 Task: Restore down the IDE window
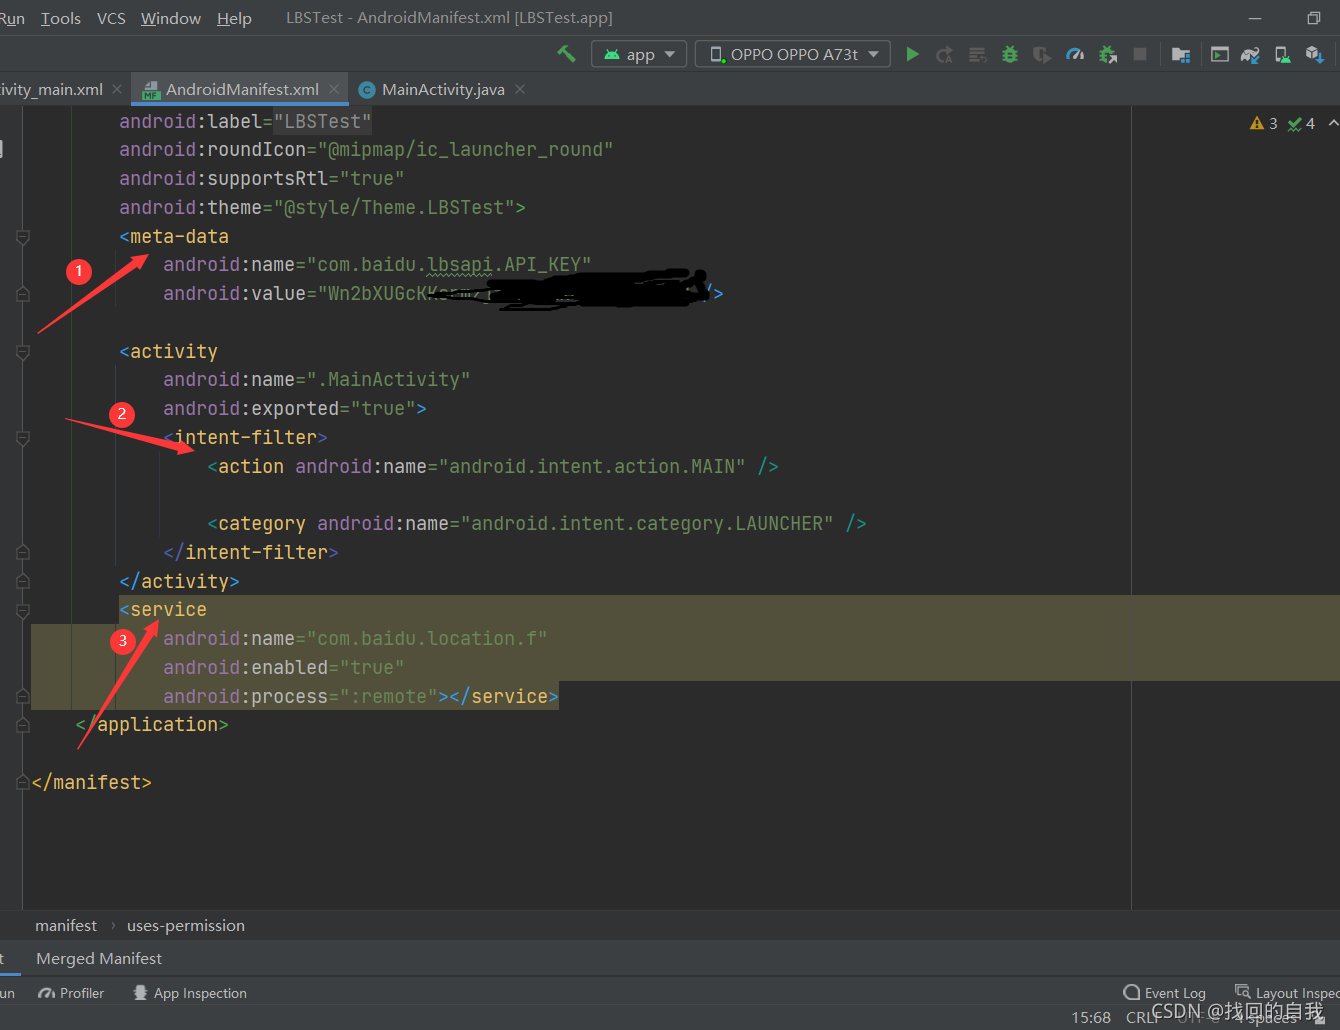point(1313,18)
